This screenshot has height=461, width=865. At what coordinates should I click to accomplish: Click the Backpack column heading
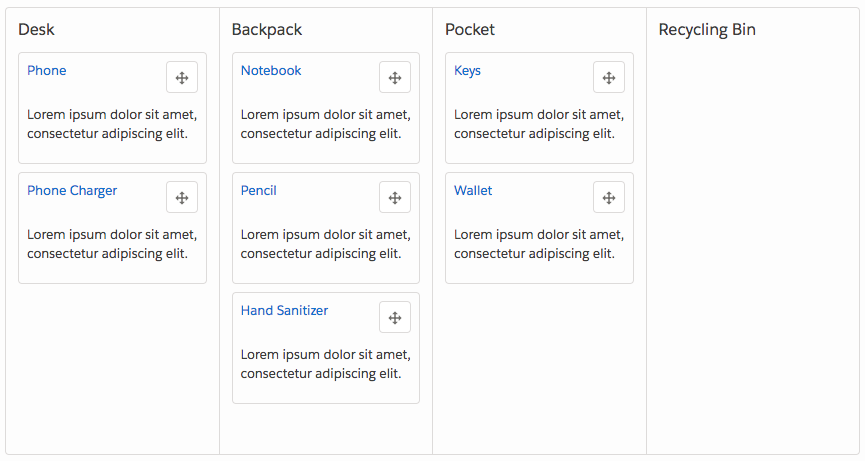(267, 30)
